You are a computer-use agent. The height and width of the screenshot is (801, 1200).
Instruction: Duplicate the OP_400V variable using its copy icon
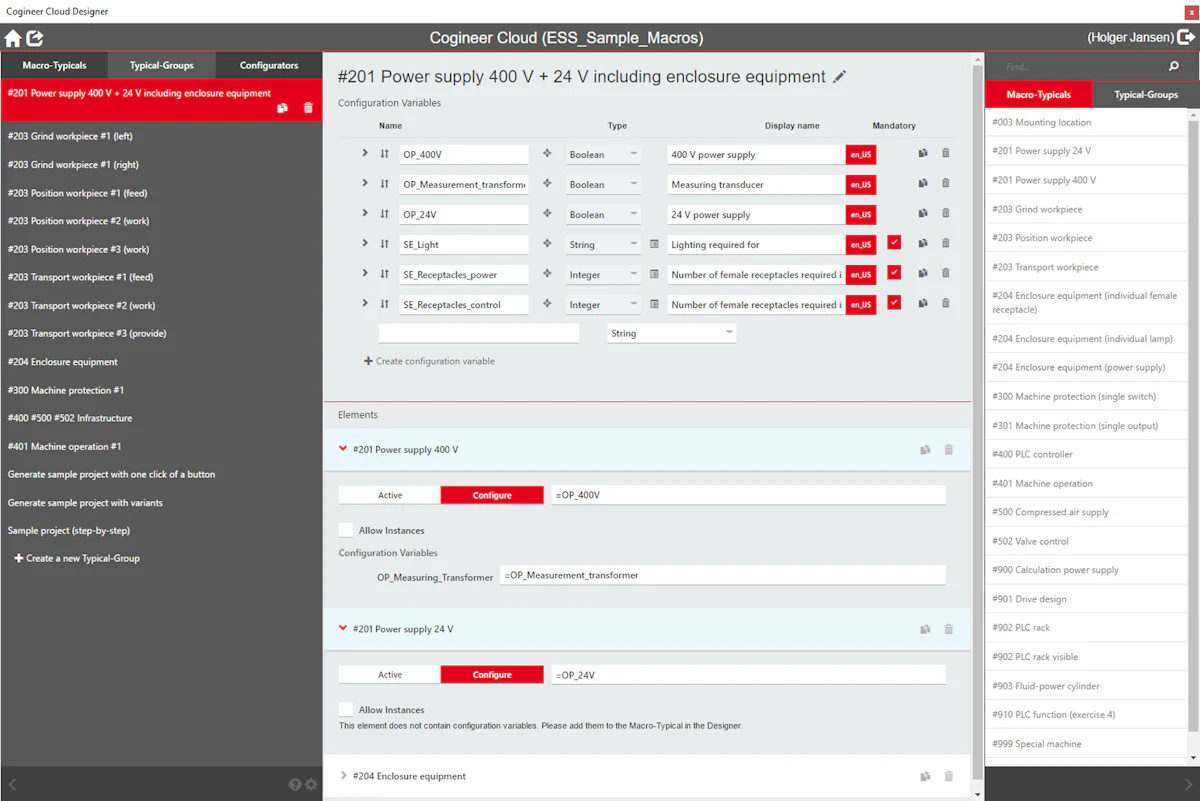922,153
